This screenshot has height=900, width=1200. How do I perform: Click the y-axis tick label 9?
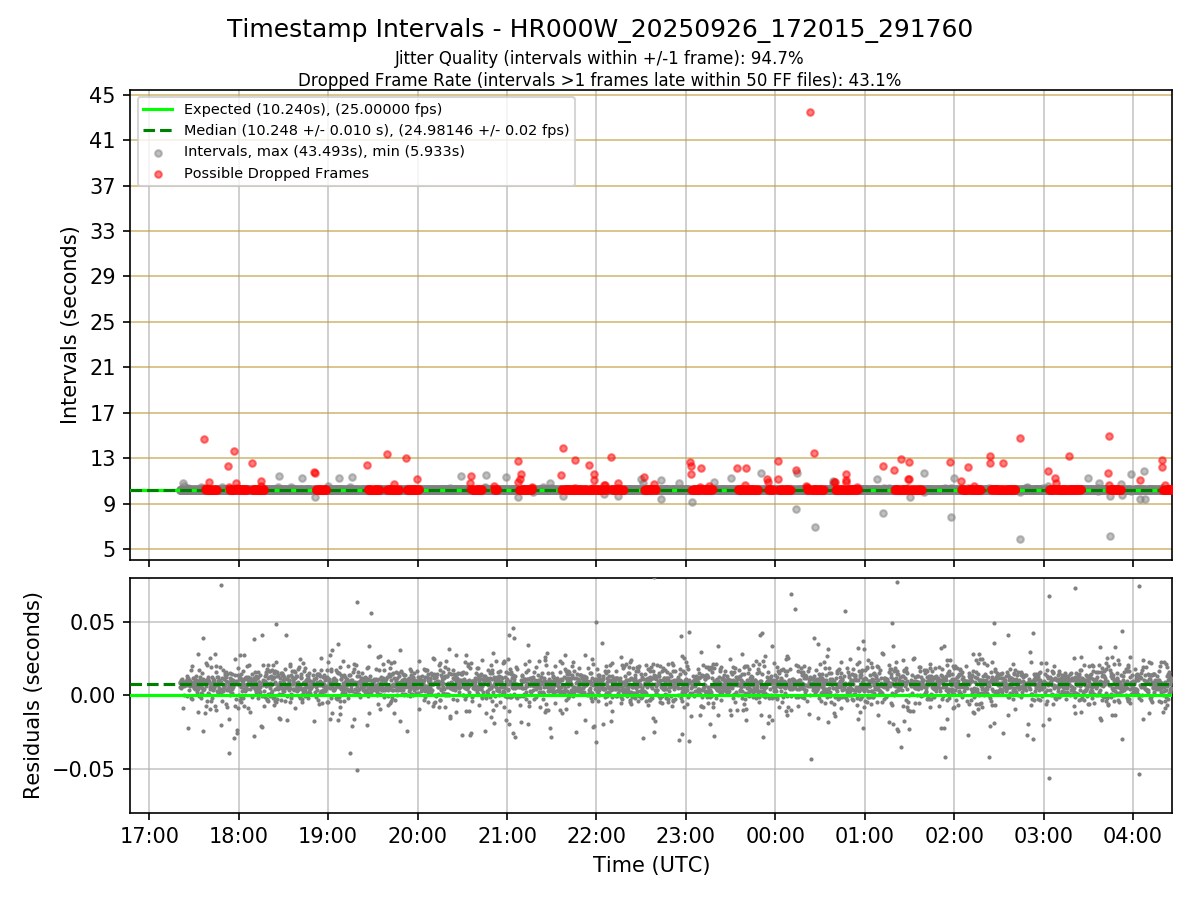pyautogui.click(x=110, y=504)
